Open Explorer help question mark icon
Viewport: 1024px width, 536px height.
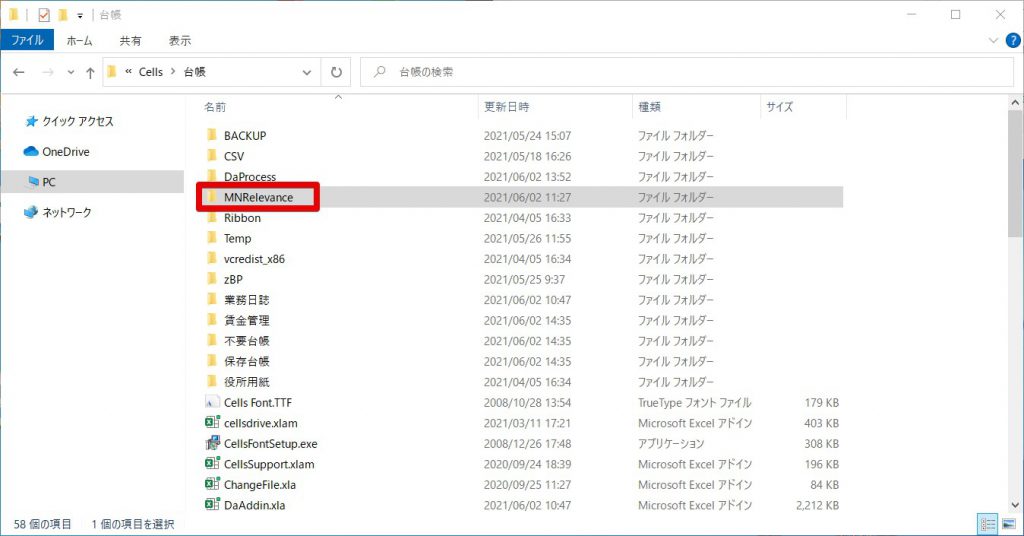[x=1012, y=40]
